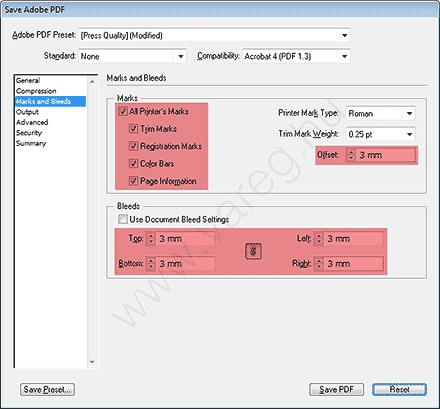The width and height of the screenshot is (440, 409).
Task: Click the sidebar list scroll-up arrow
Action: pos(92,82)
